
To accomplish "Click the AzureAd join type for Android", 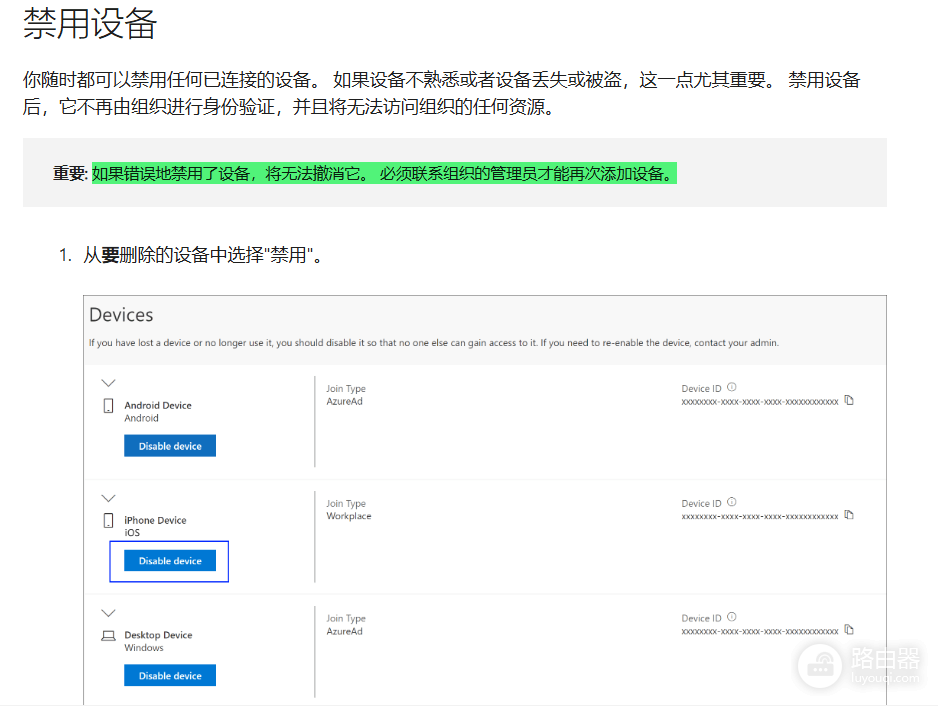I will pos(345,401).
